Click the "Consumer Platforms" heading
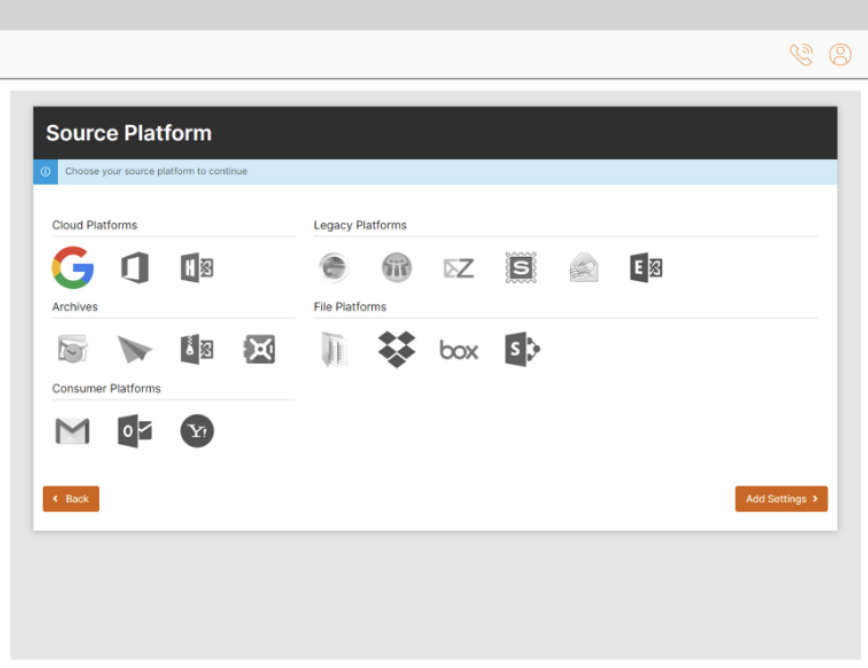868x668 pixels. point(106,389)
